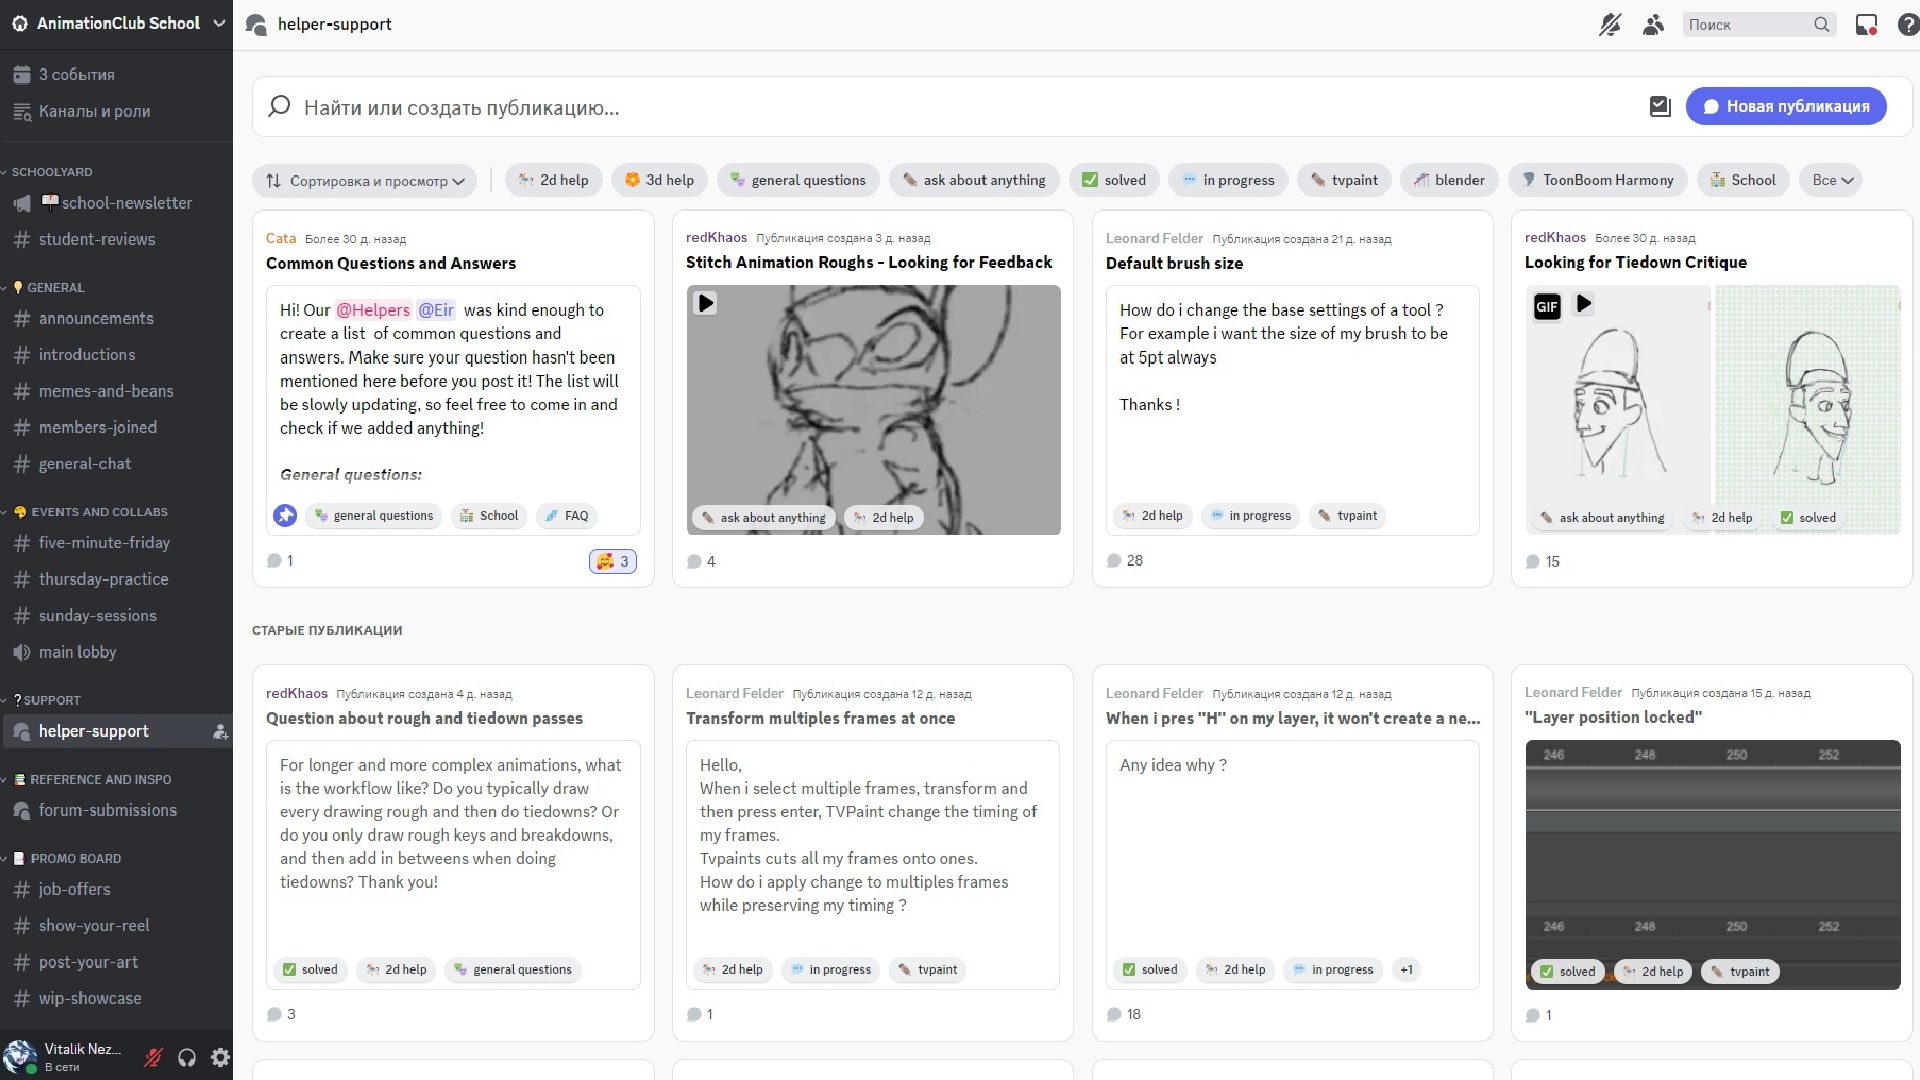Open the general-chat channel
1920x1080 pixels.
pyautogui.click(x=85, y=464)
